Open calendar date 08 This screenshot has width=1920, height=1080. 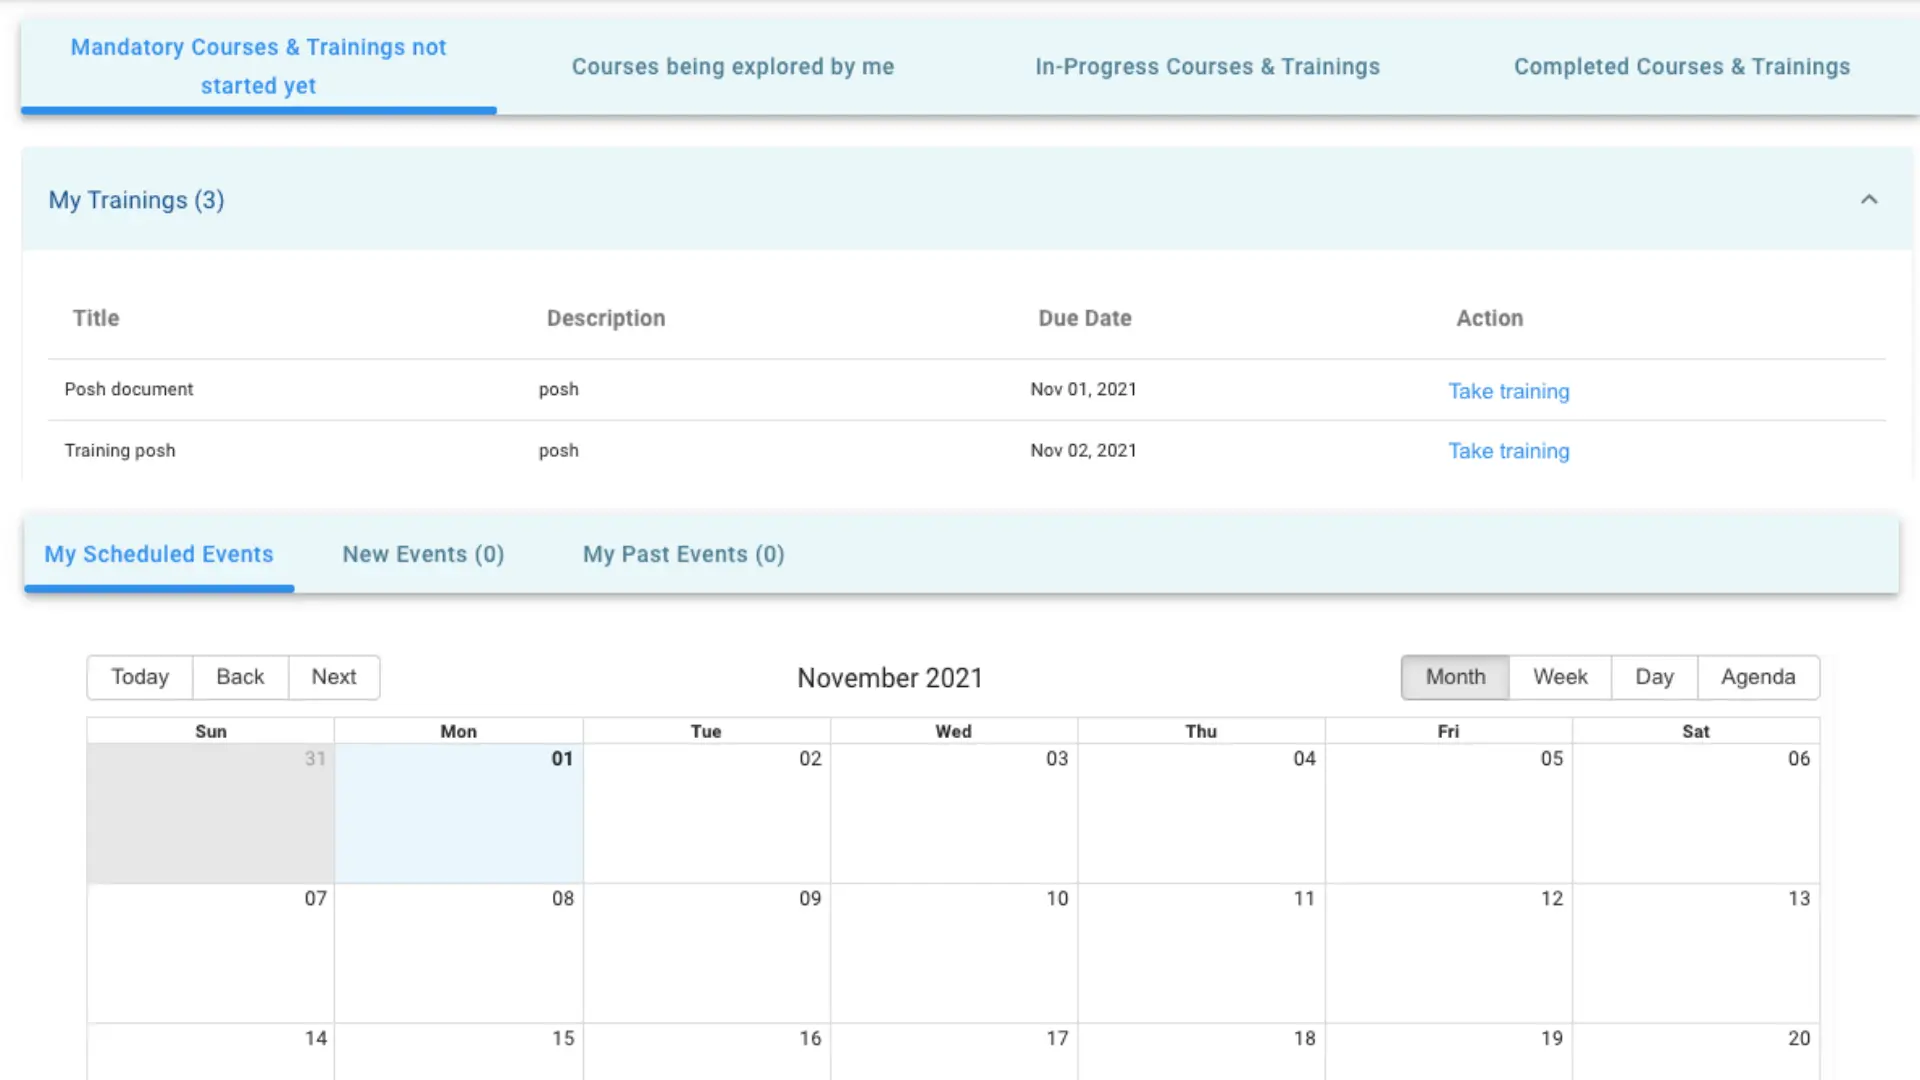[563, 898]
